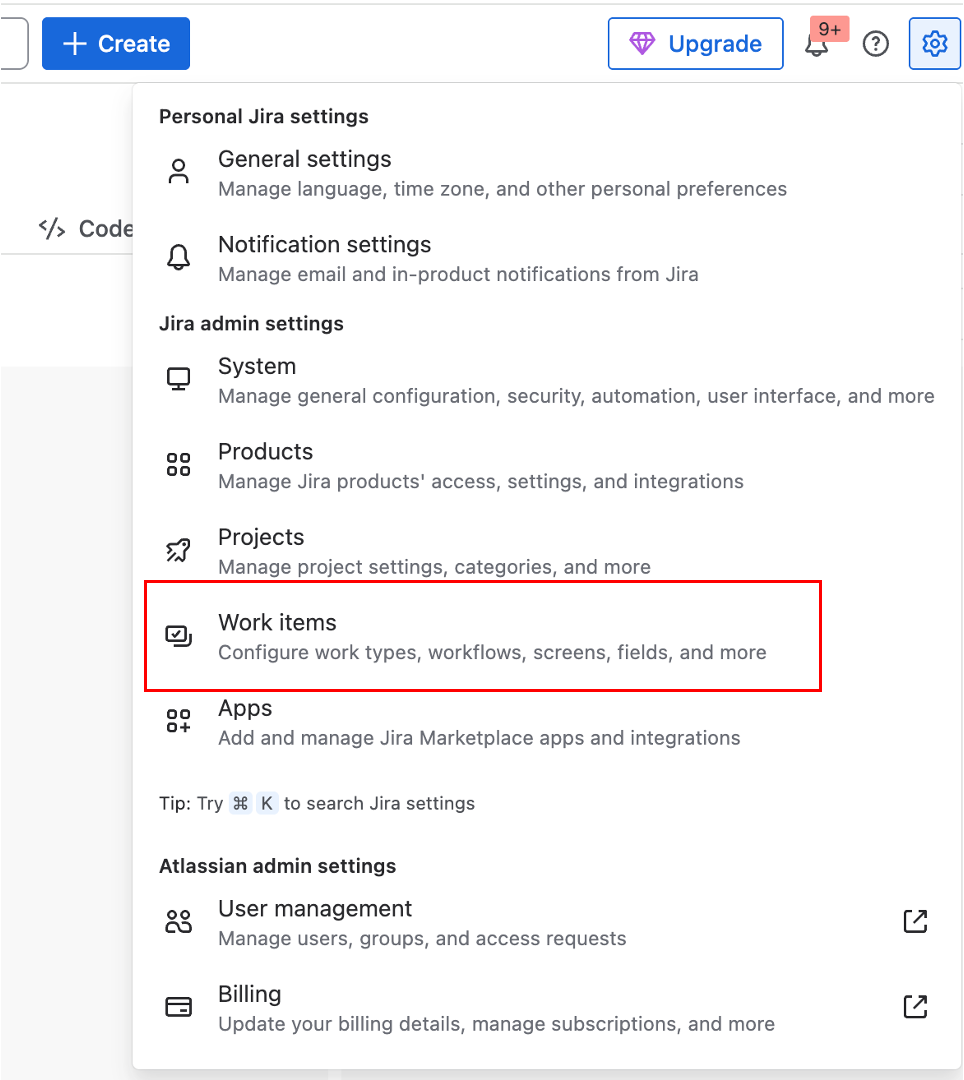964x1080 pixels.
Task: Click the settings gear icon
Action: pyautogui.click(x=934, y=44)
